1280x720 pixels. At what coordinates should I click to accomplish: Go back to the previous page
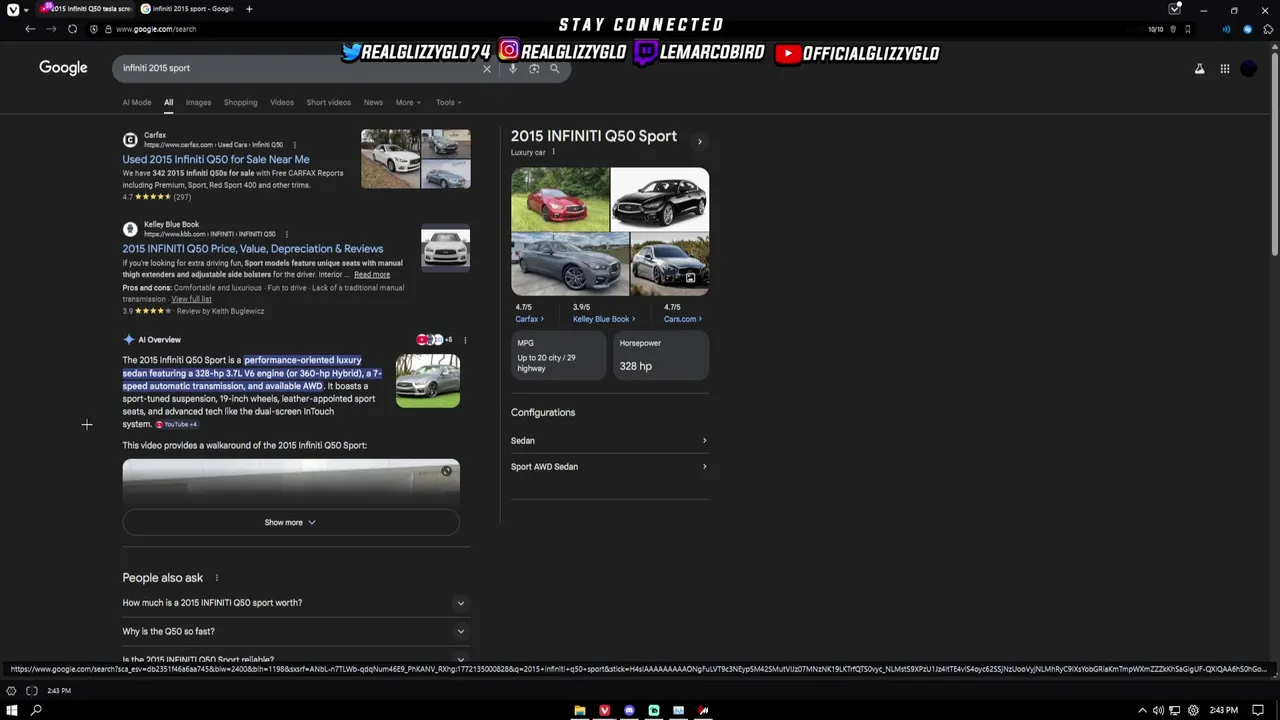point(30,29)
